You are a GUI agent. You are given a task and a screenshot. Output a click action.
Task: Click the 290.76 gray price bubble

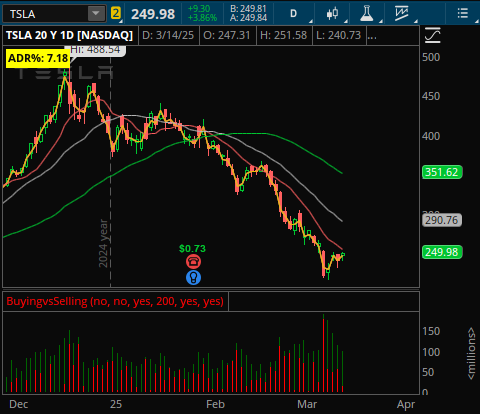click(442, 220)
